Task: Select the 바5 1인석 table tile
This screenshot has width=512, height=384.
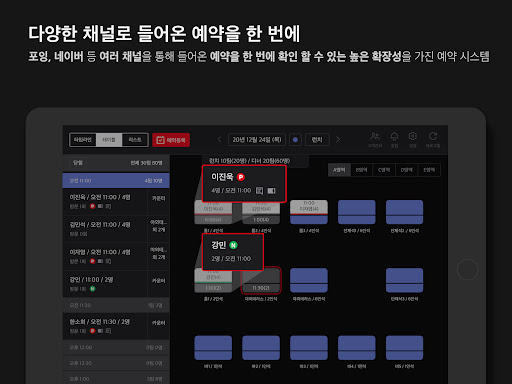Action: [x=404, y=348]
